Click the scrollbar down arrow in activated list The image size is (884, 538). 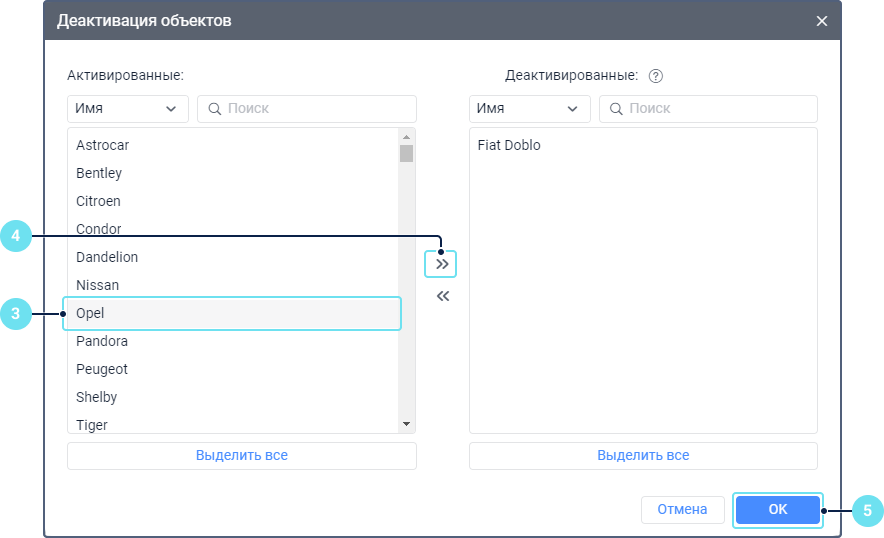click(x=406, y=424)
